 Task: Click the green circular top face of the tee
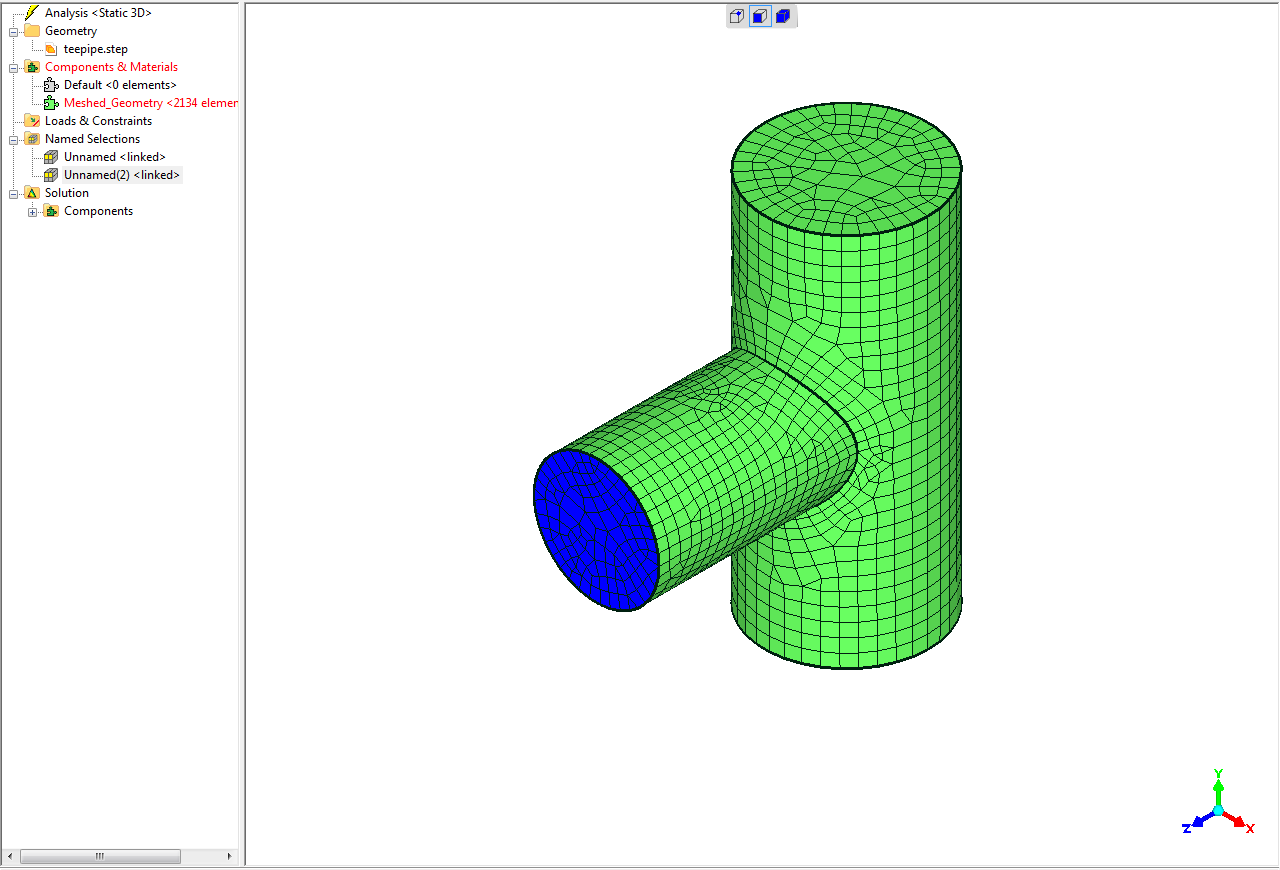pos(847,167)
